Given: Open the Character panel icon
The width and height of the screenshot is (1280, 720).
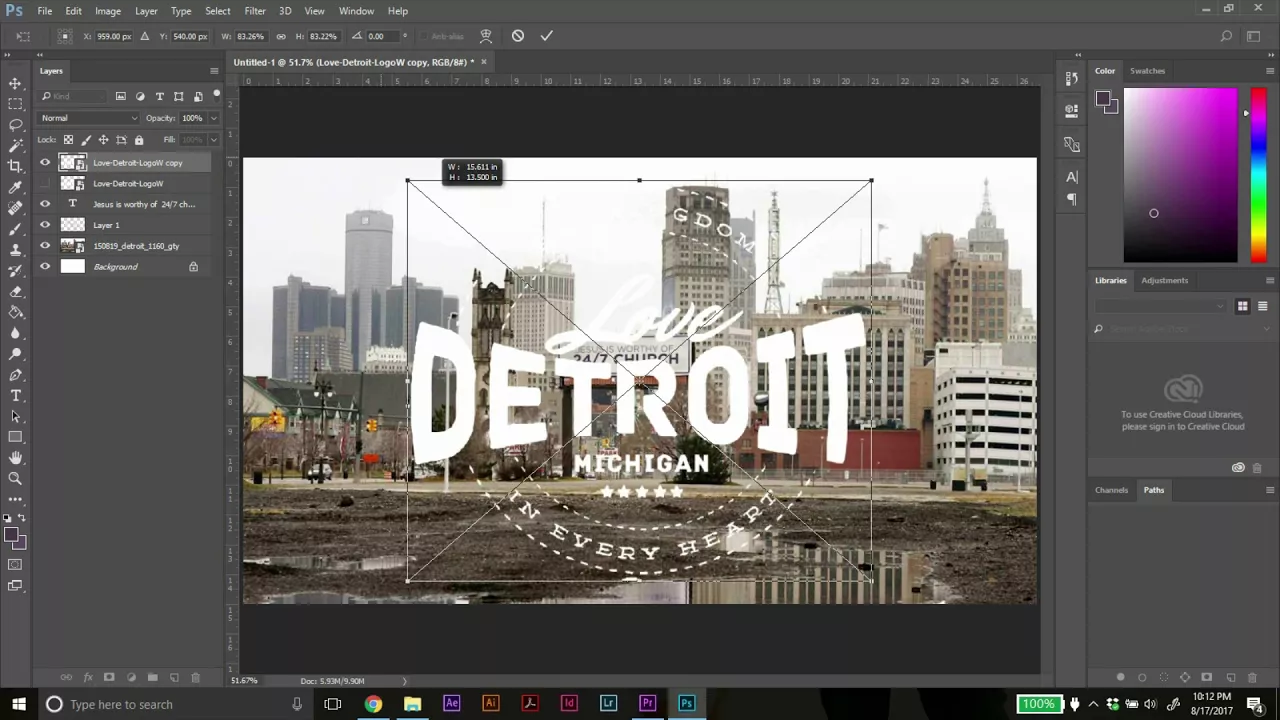Looking at the screenshot, I should coord(1072,177).
